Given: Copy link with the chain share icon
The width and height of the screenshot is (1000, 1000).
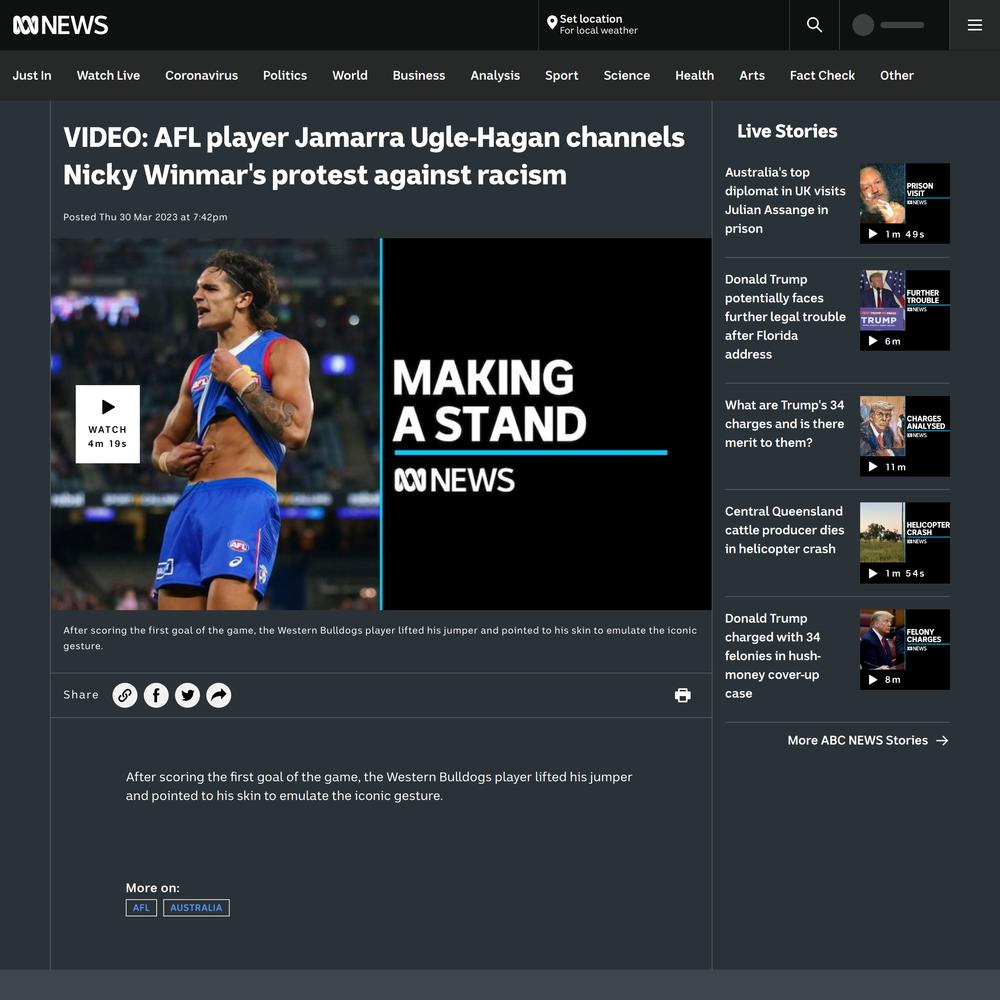Looking at the screenshot, I should (125, 695).
